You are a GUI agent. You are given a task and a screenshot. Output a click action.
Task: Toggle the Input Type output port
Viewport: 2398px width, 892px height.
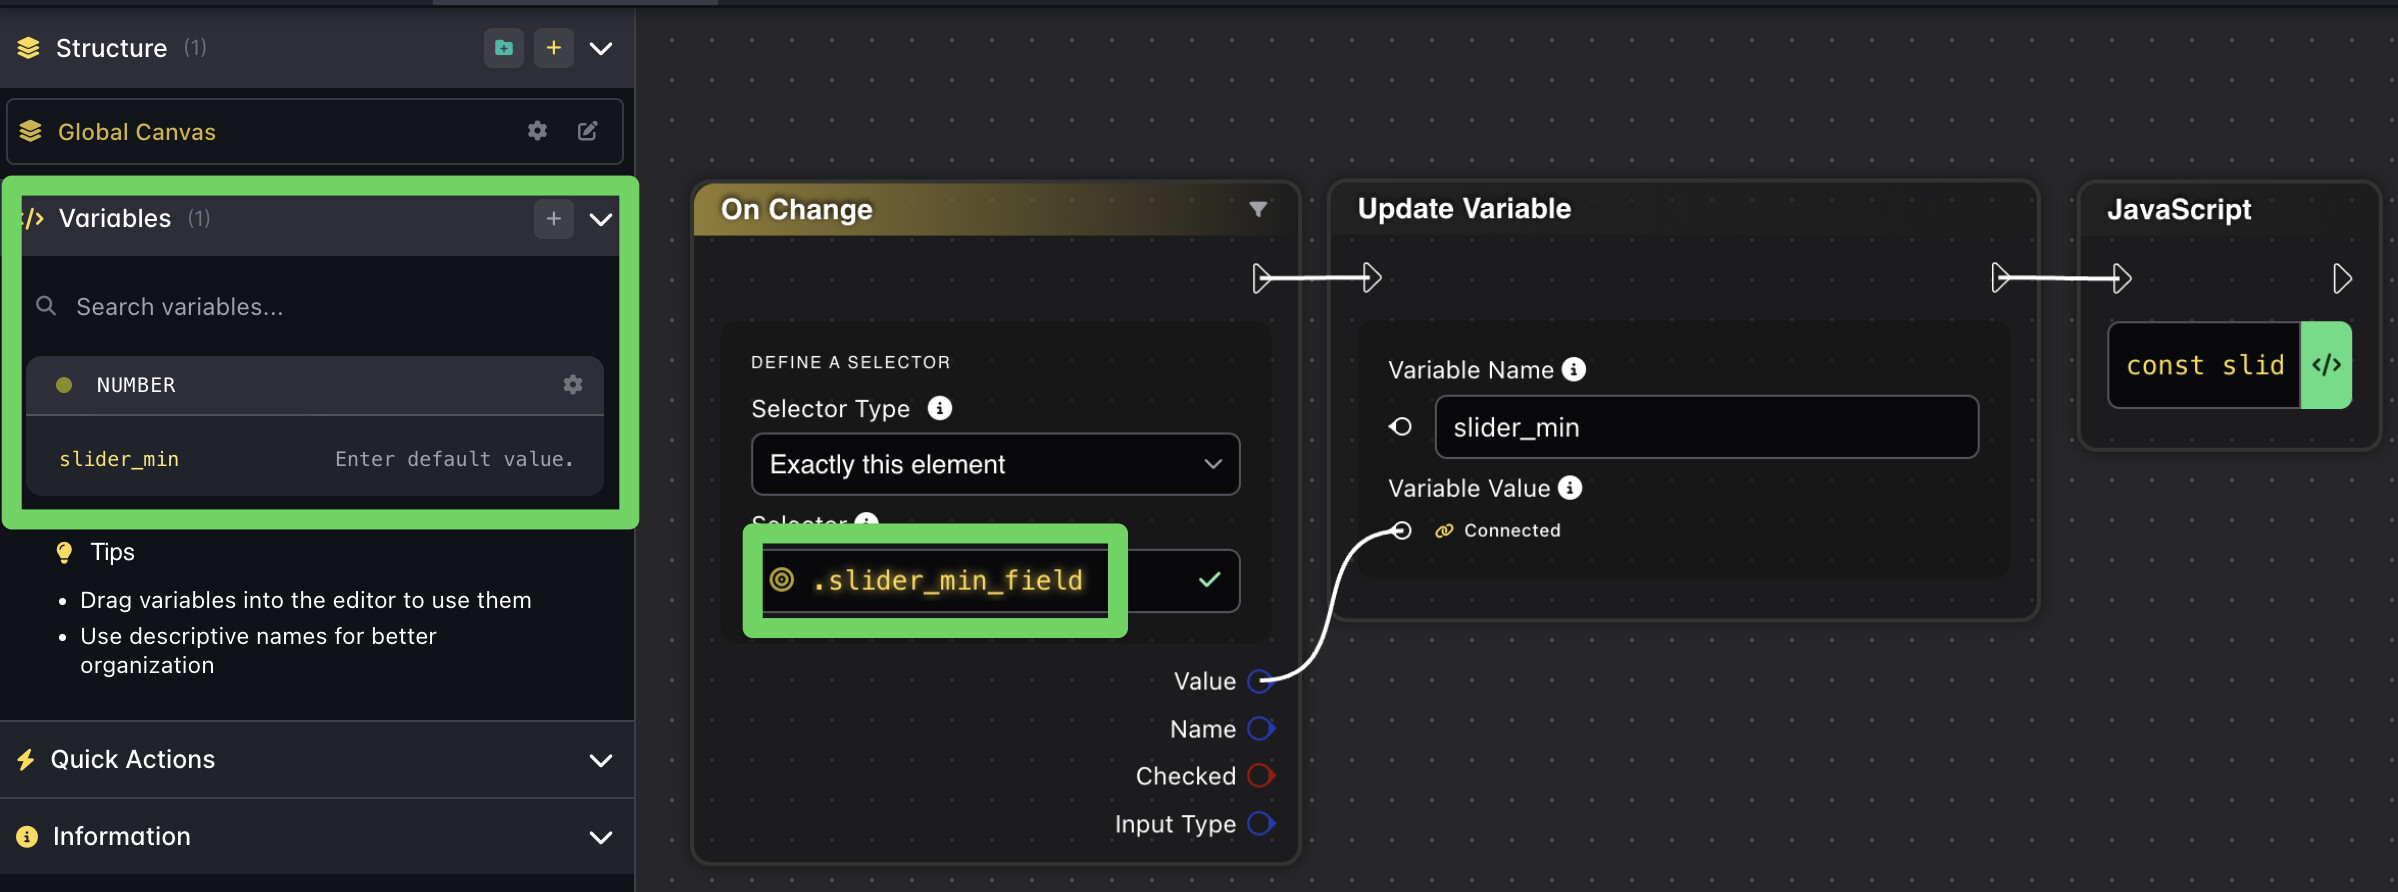pos(1260,824)
